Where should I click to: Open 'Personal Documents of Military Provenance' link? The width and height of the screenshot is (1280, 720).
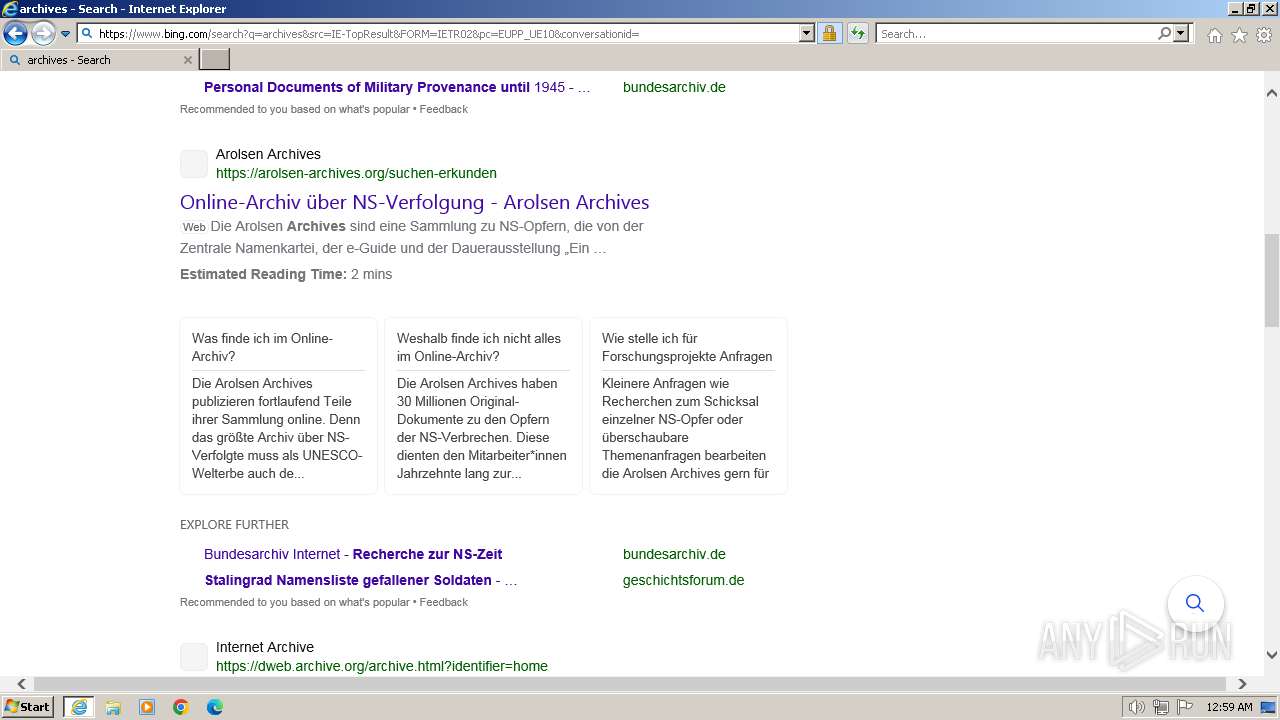click(397, 87)
